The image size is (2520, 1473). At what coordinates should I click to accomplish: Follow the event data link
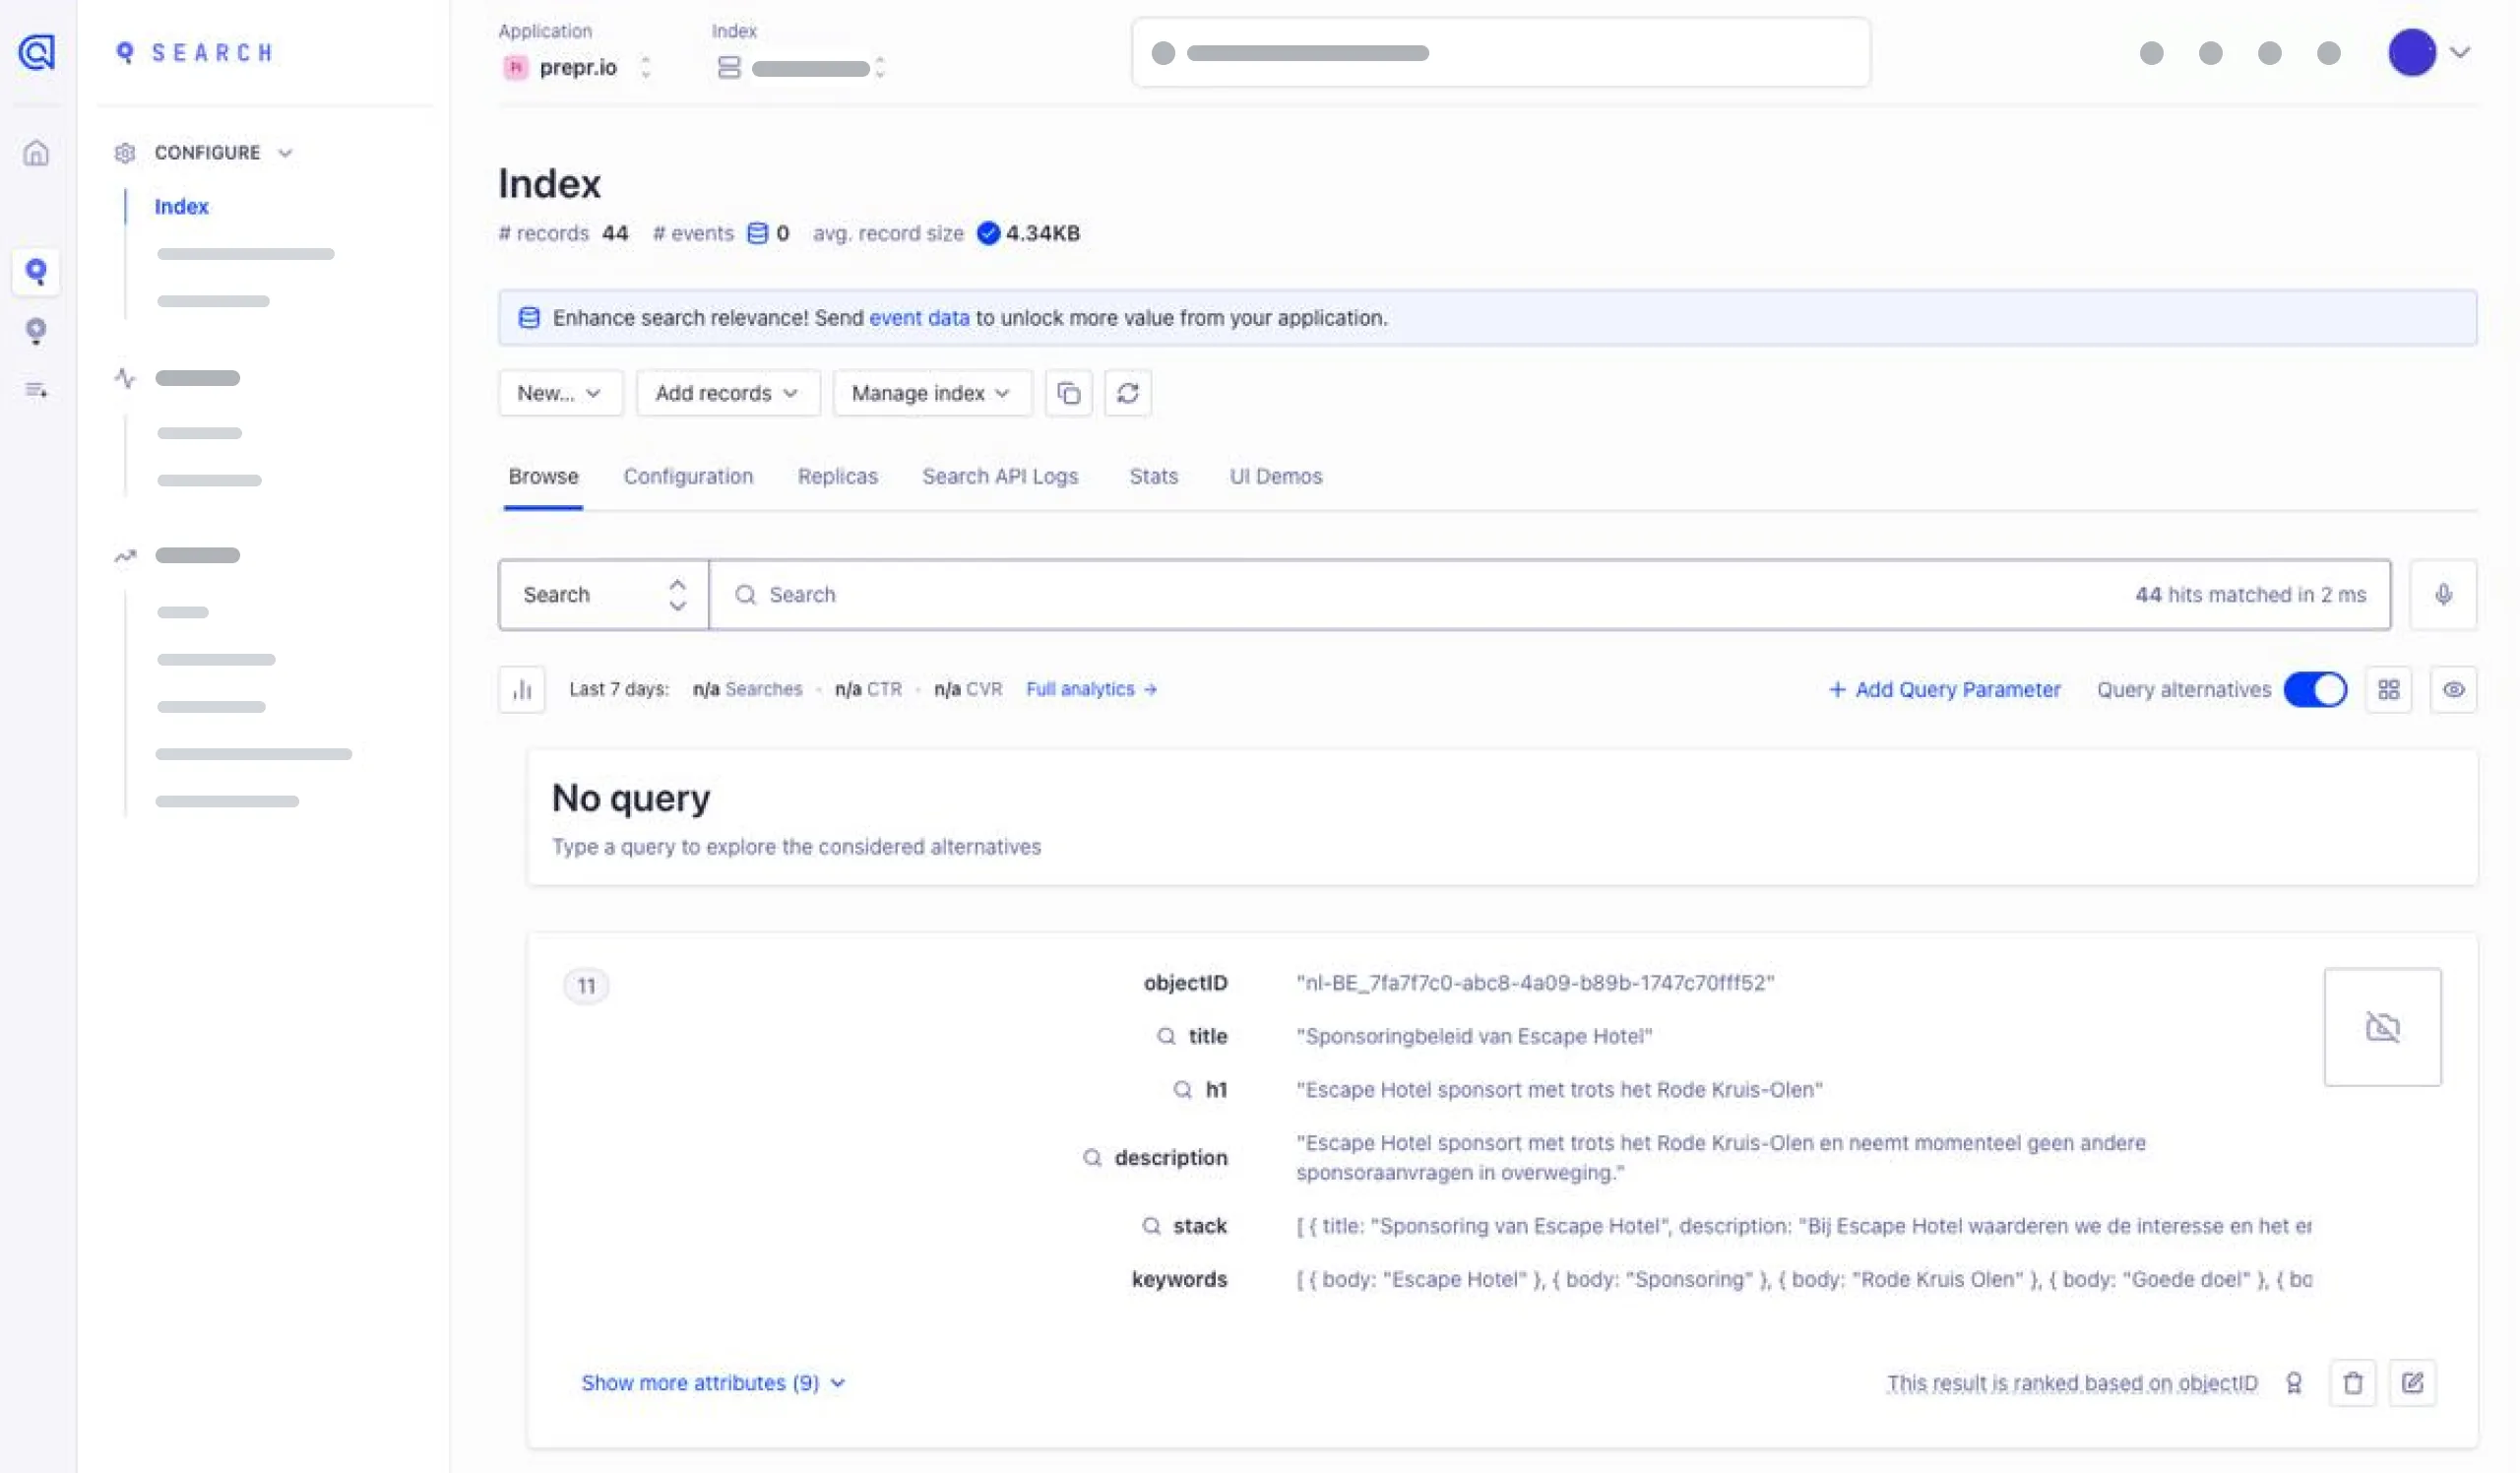click(x=919, y=318)
